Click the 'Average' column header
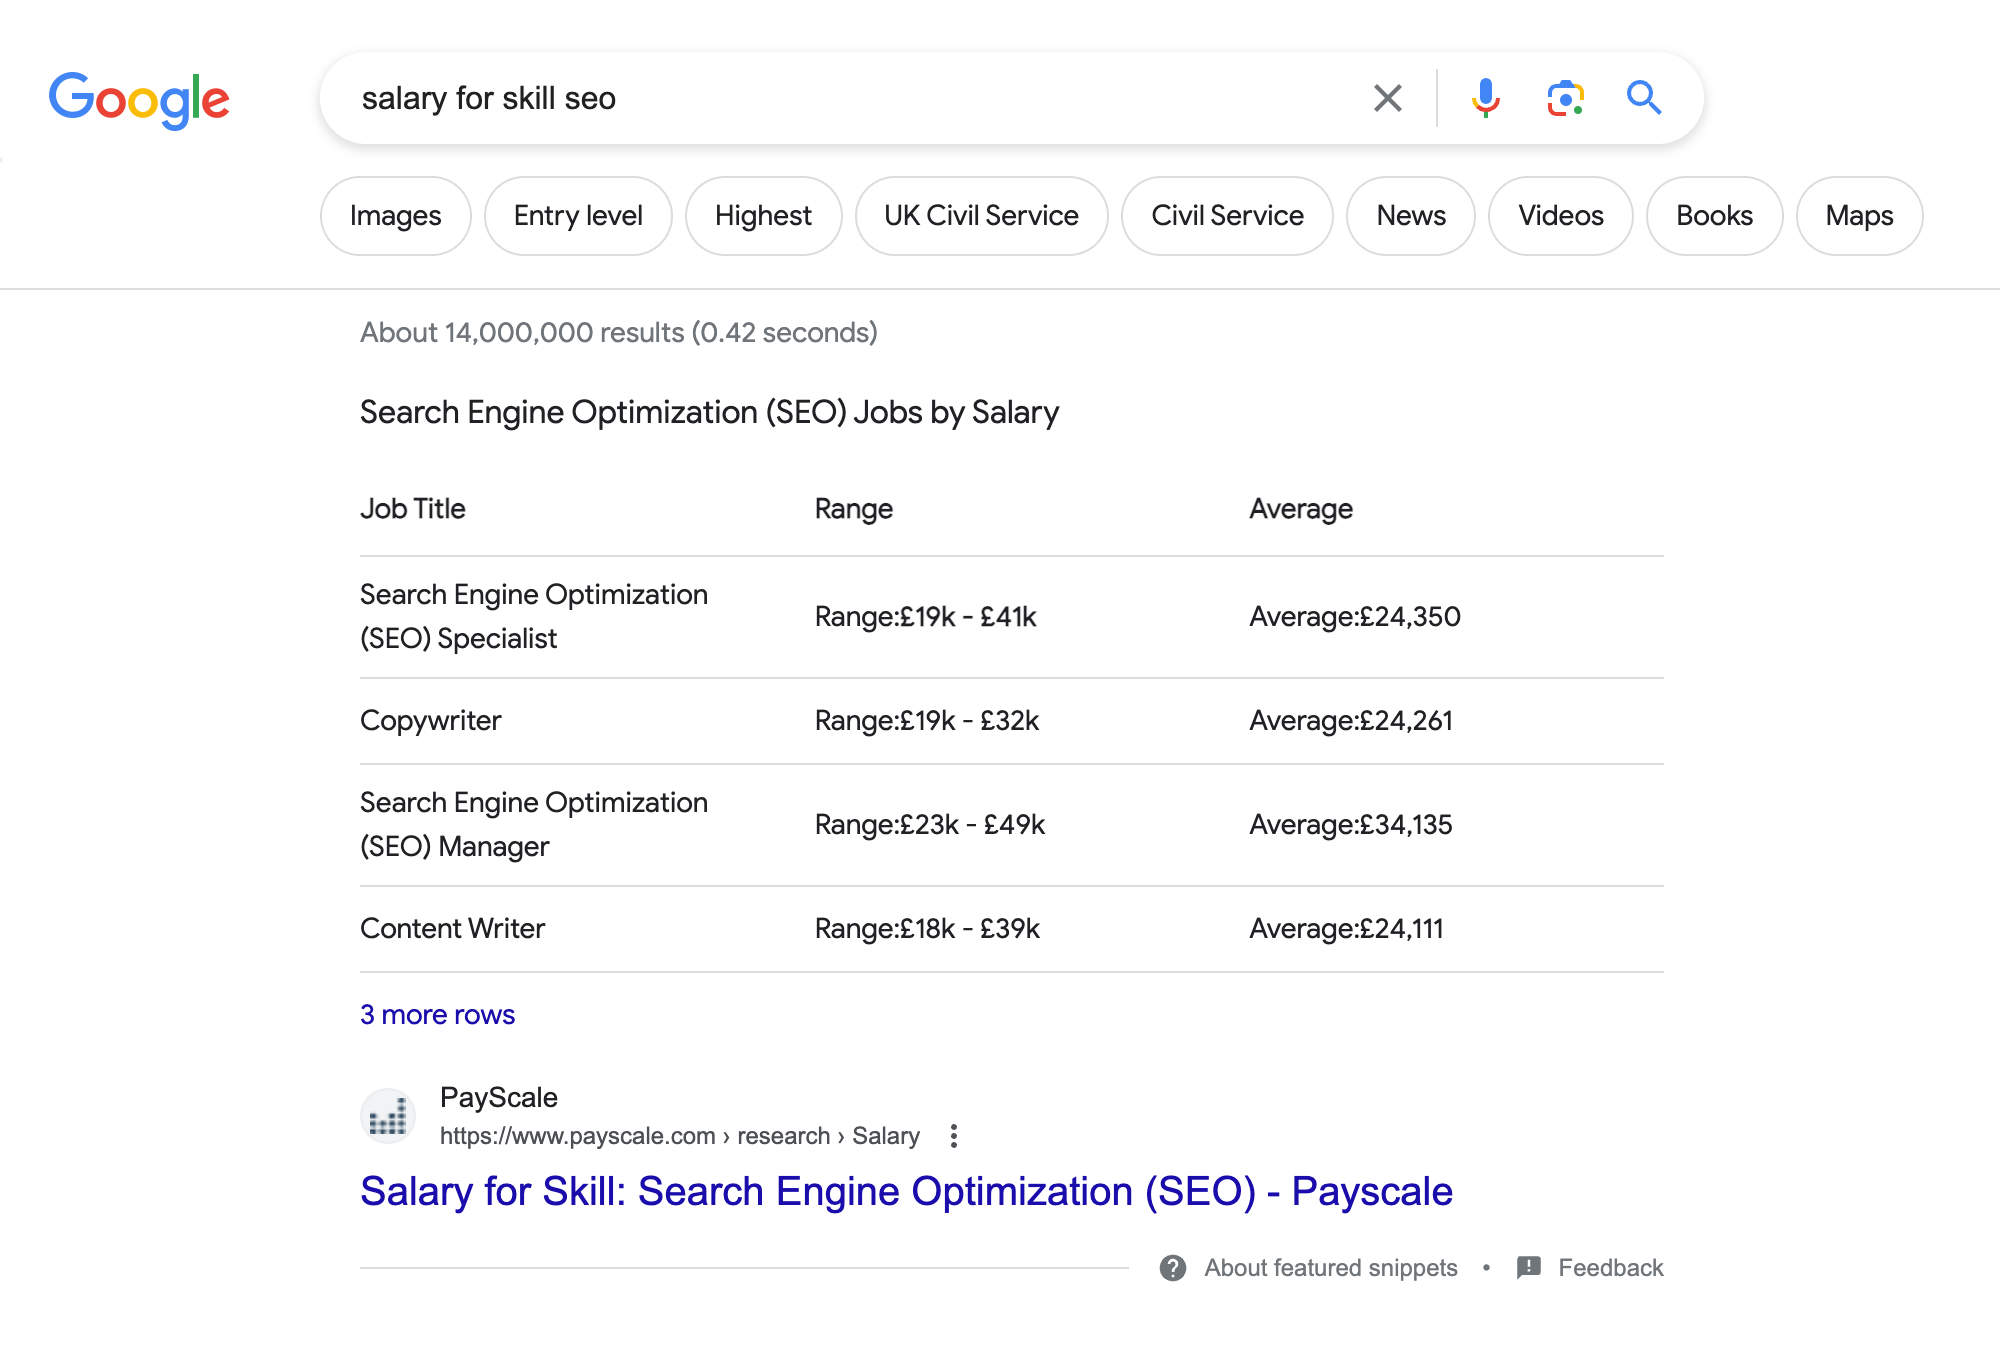2000x1370 pixels. coord(1301,509)
